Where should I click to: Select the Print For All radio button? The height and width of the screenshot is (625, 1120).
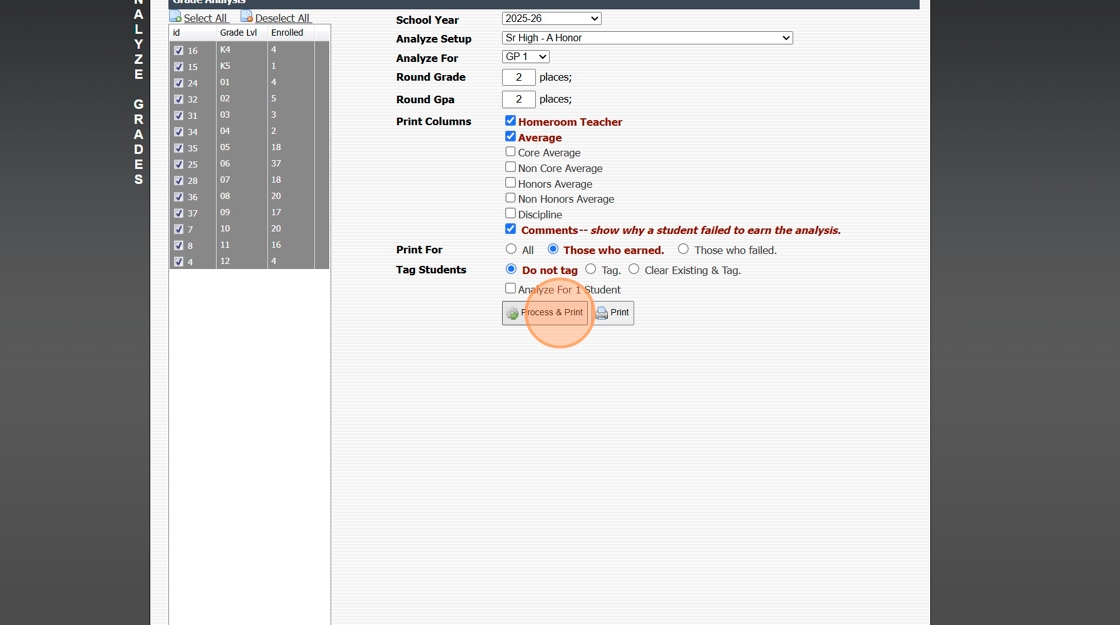pyautogui.click(x=511, y=249)
